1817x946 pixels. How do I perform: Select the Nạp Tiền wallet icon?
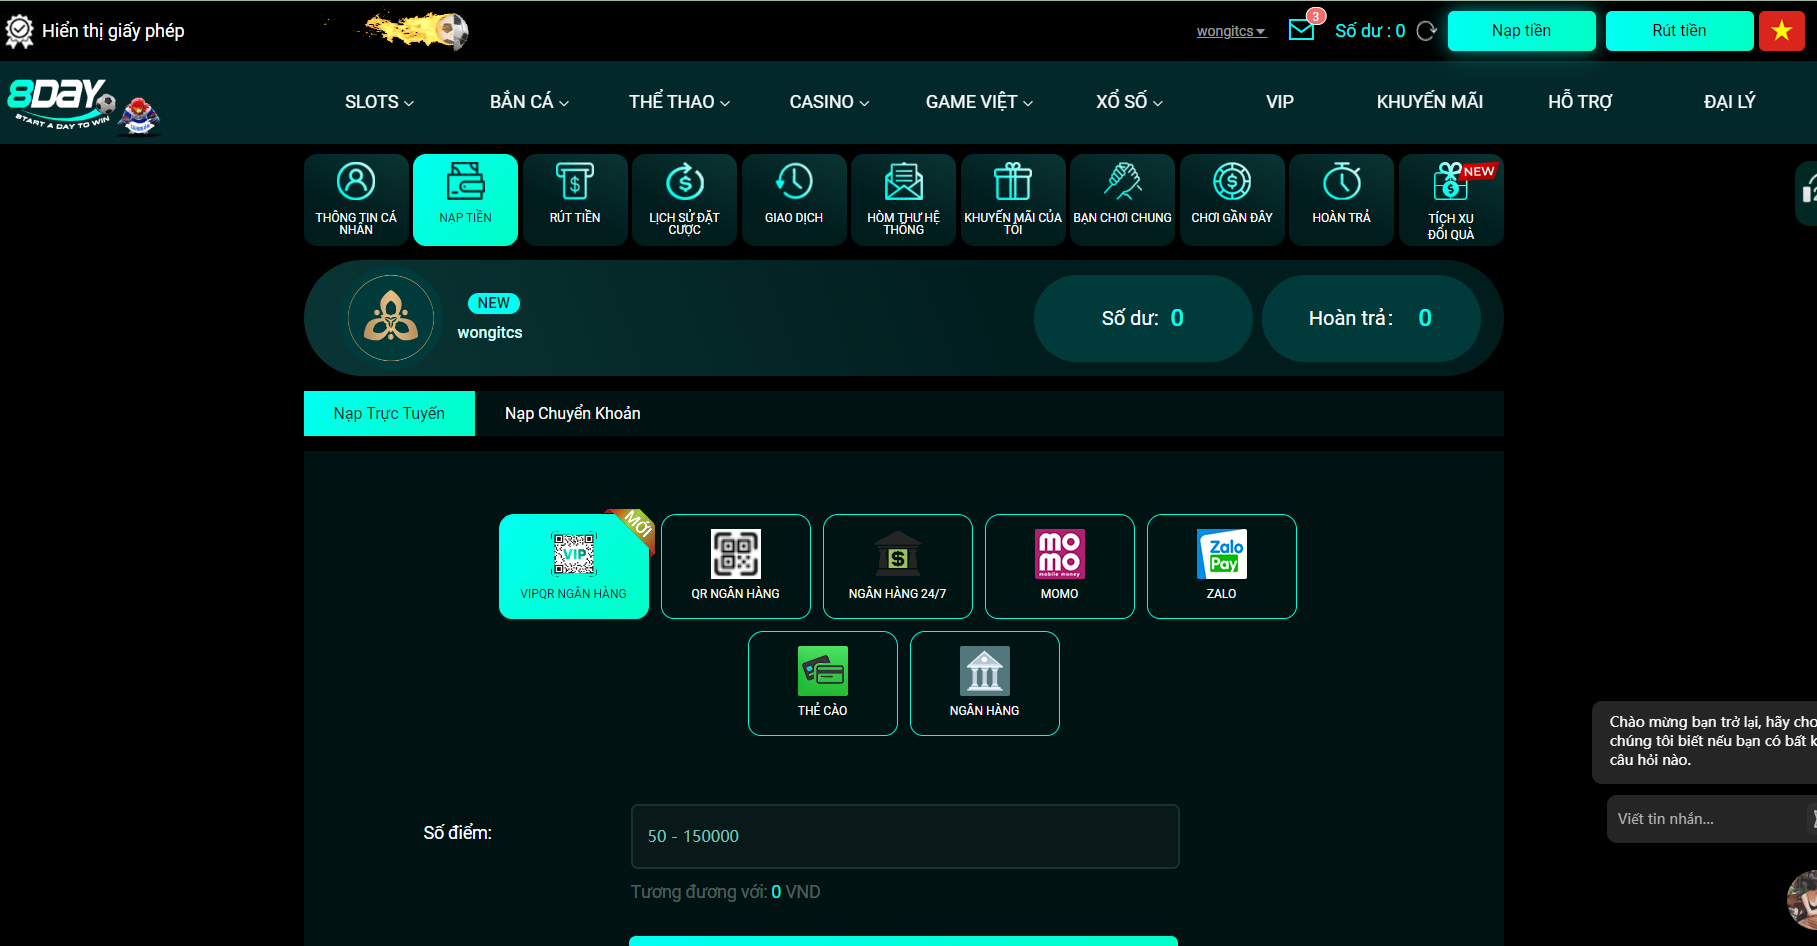[465, 199]
